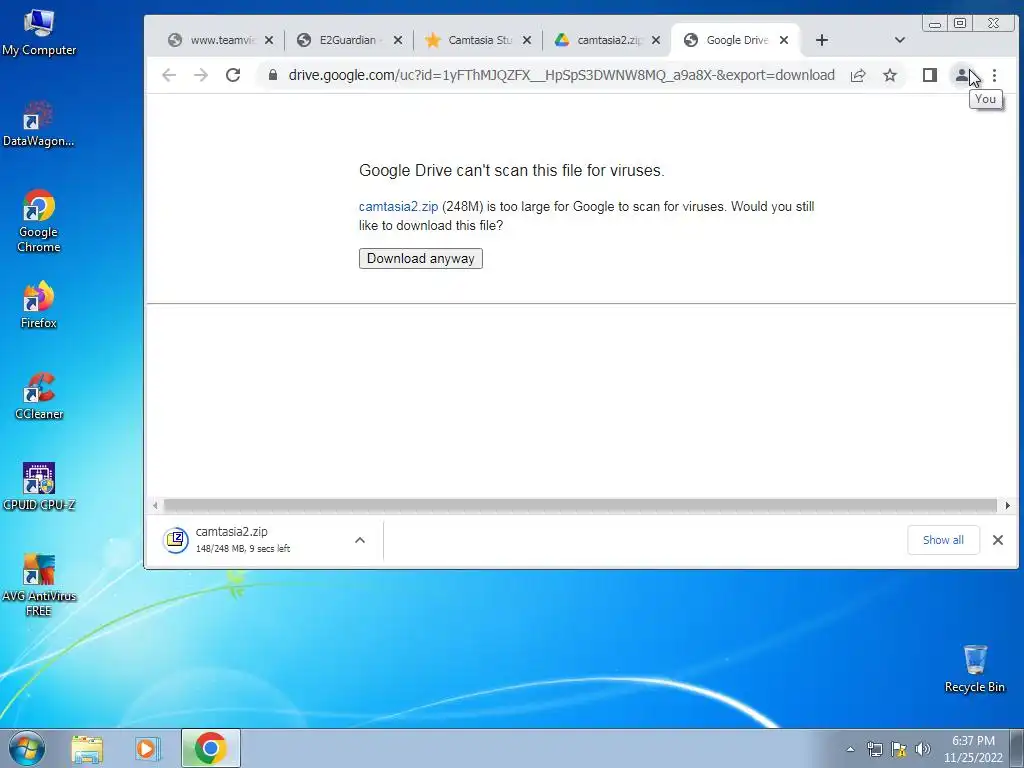Screen dimensions: 1024x768
Task: Open Windows Media Player from taskbar
Action: tap(148, 748)
